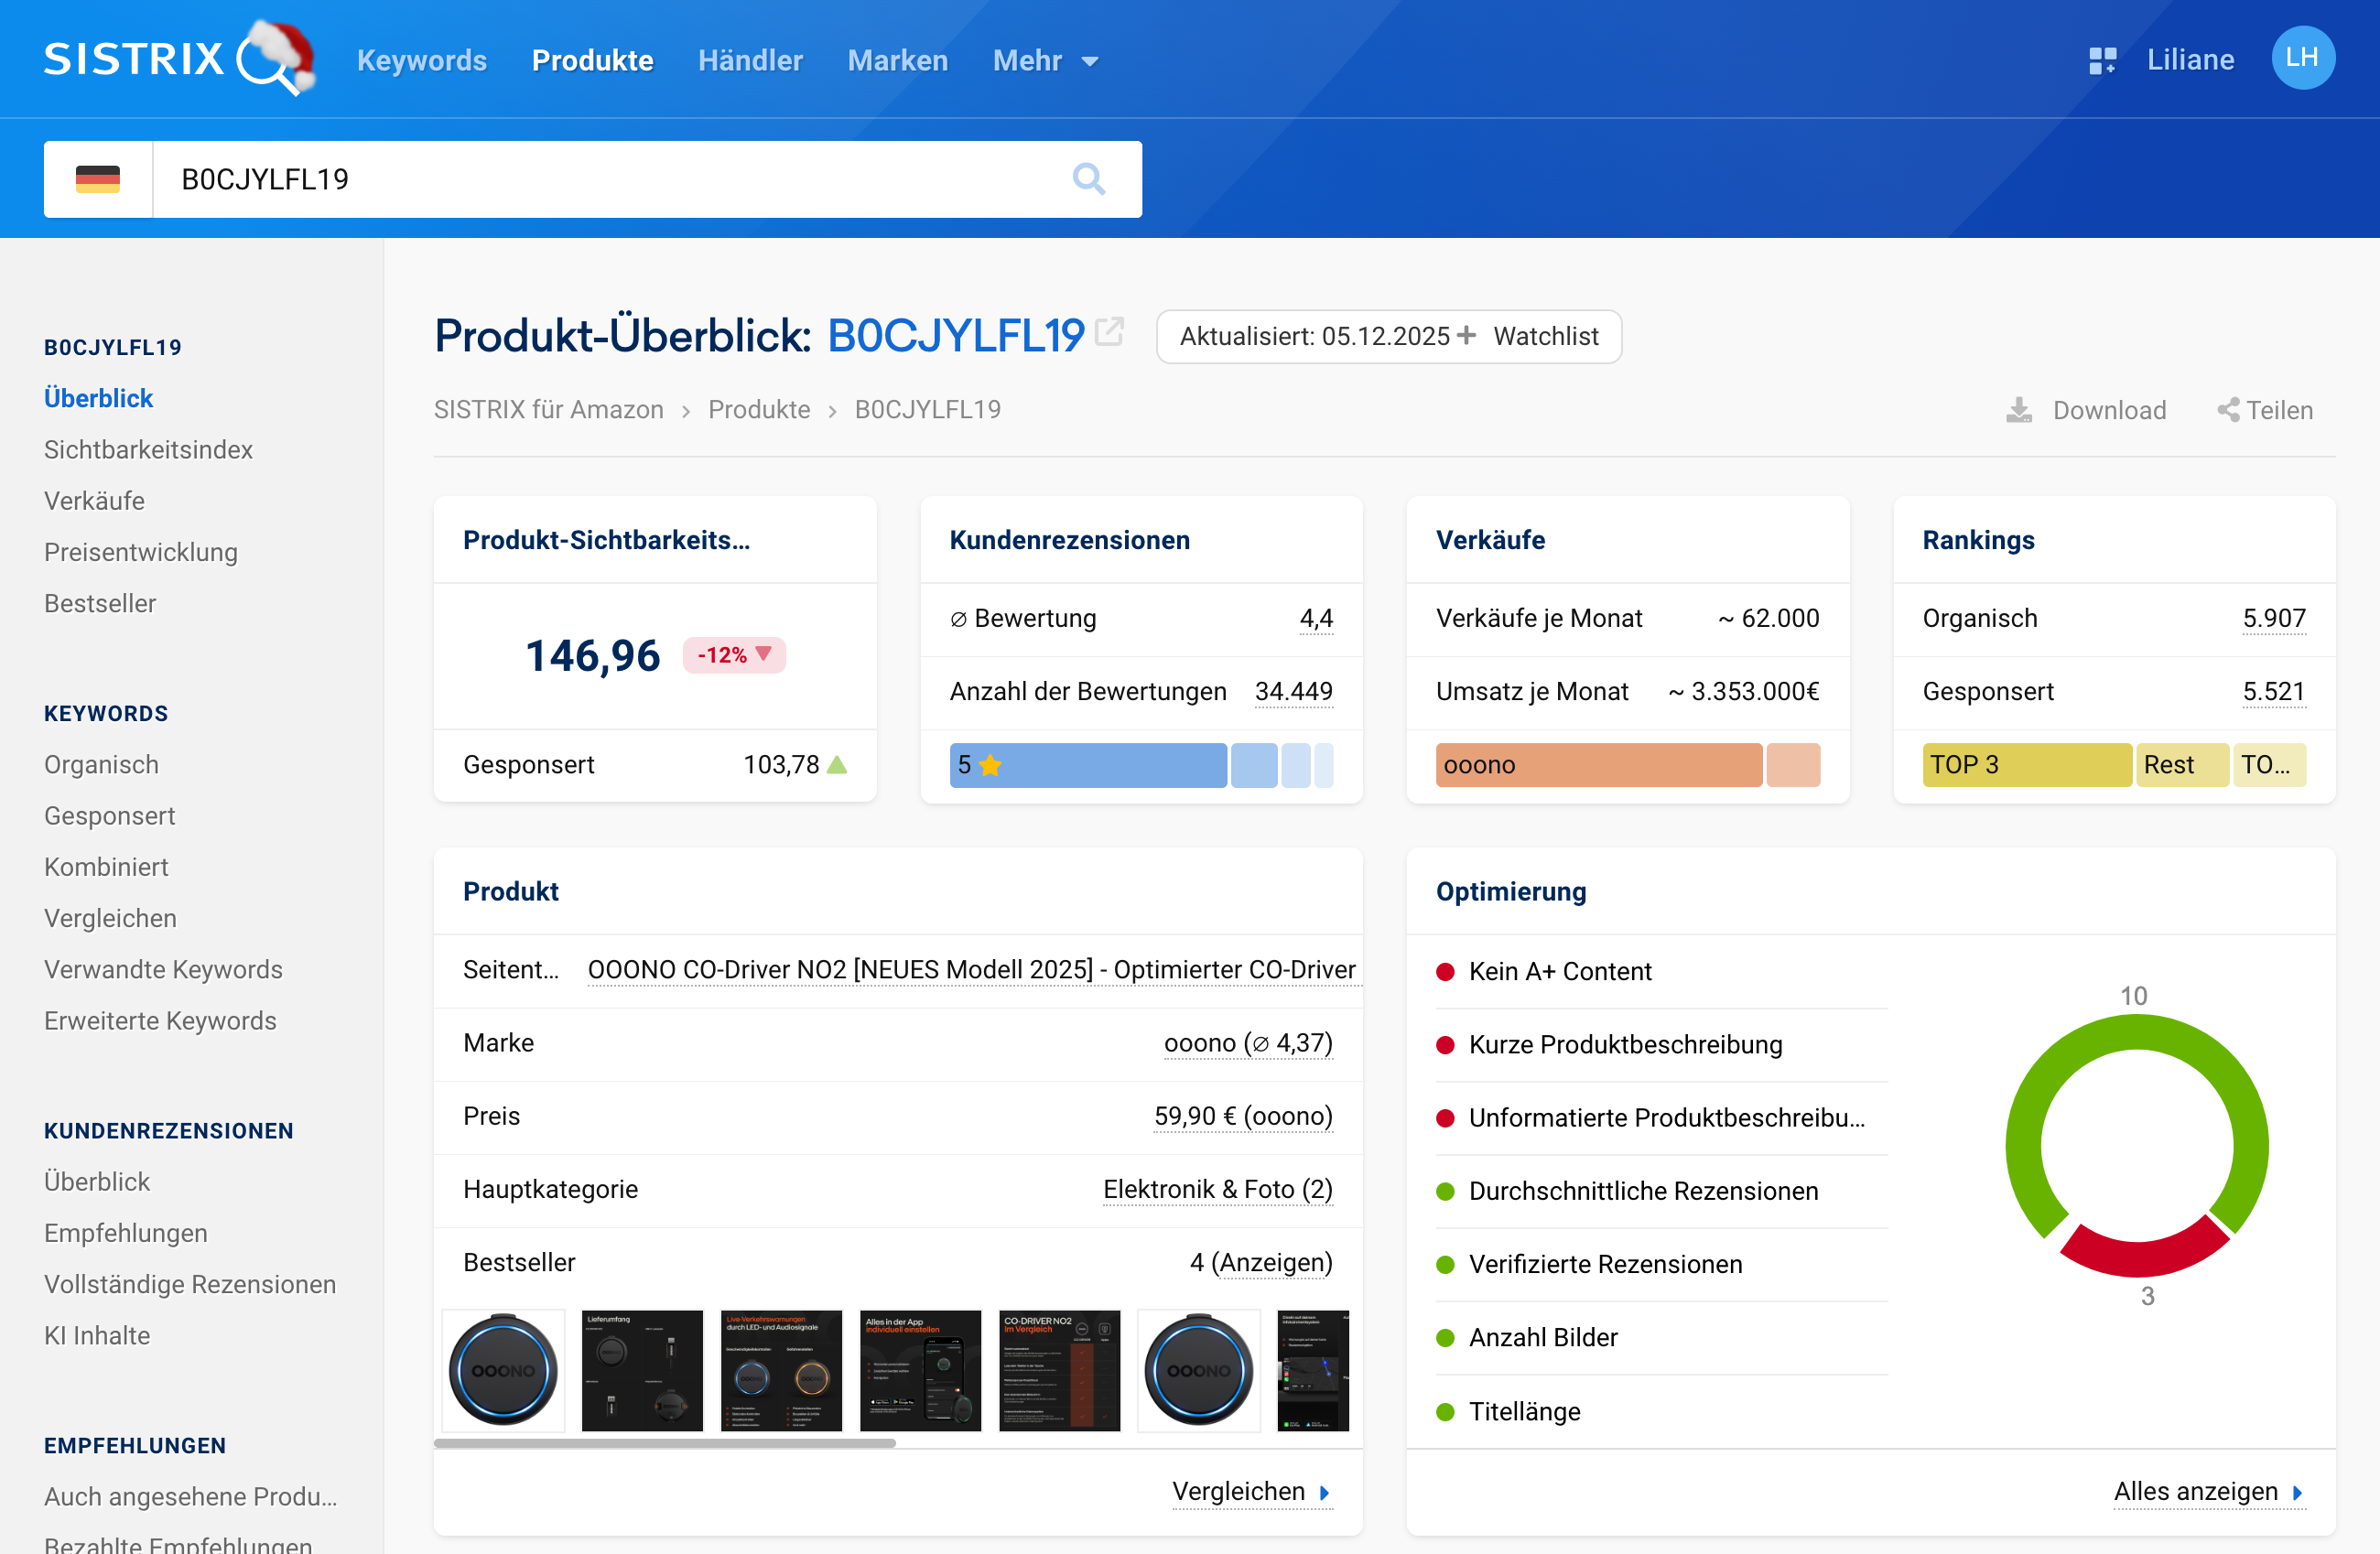
Task: Click the Download icon
Action: pos(2019,410)
